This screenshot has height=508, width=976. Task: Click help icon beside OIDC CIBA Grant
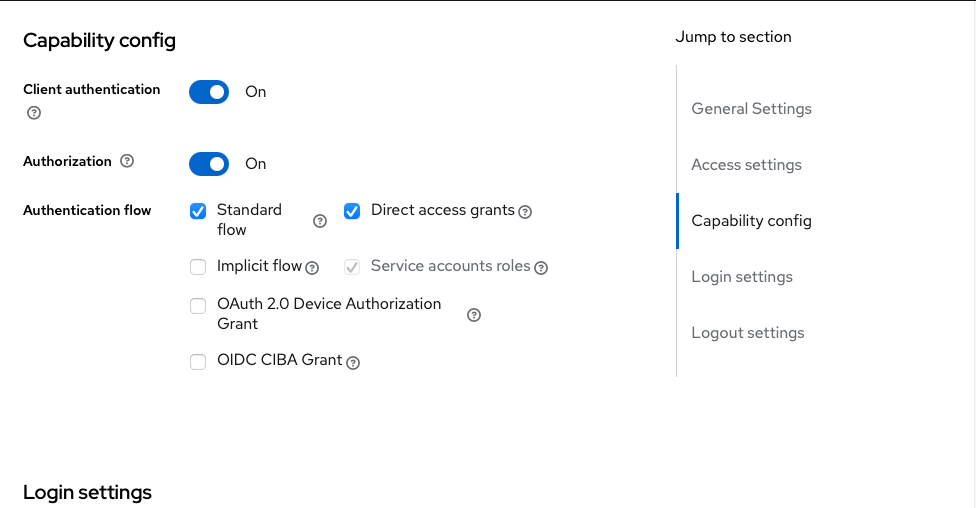click(353, 362)
